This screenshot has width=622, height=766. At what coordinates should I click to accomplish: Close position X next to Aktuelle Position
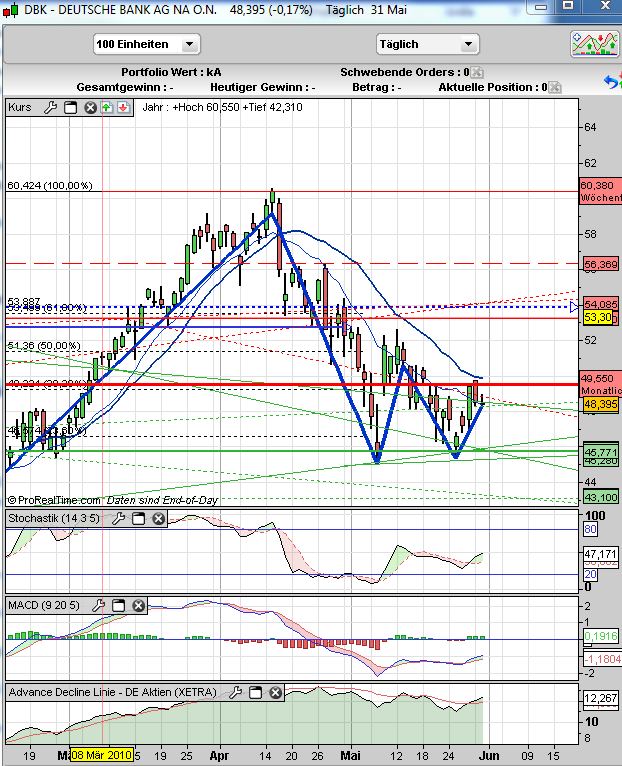click(555, 87)
